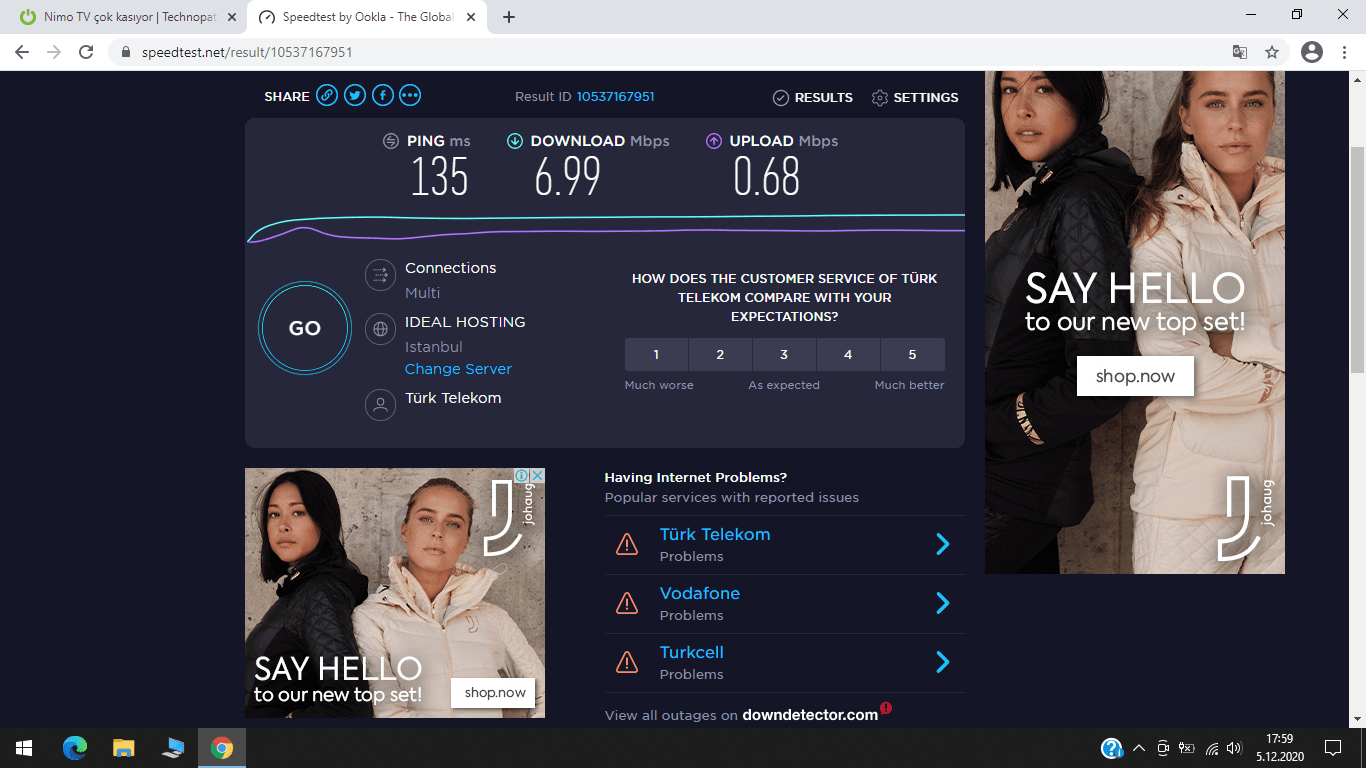Rate customer service 4

[848, 355]
